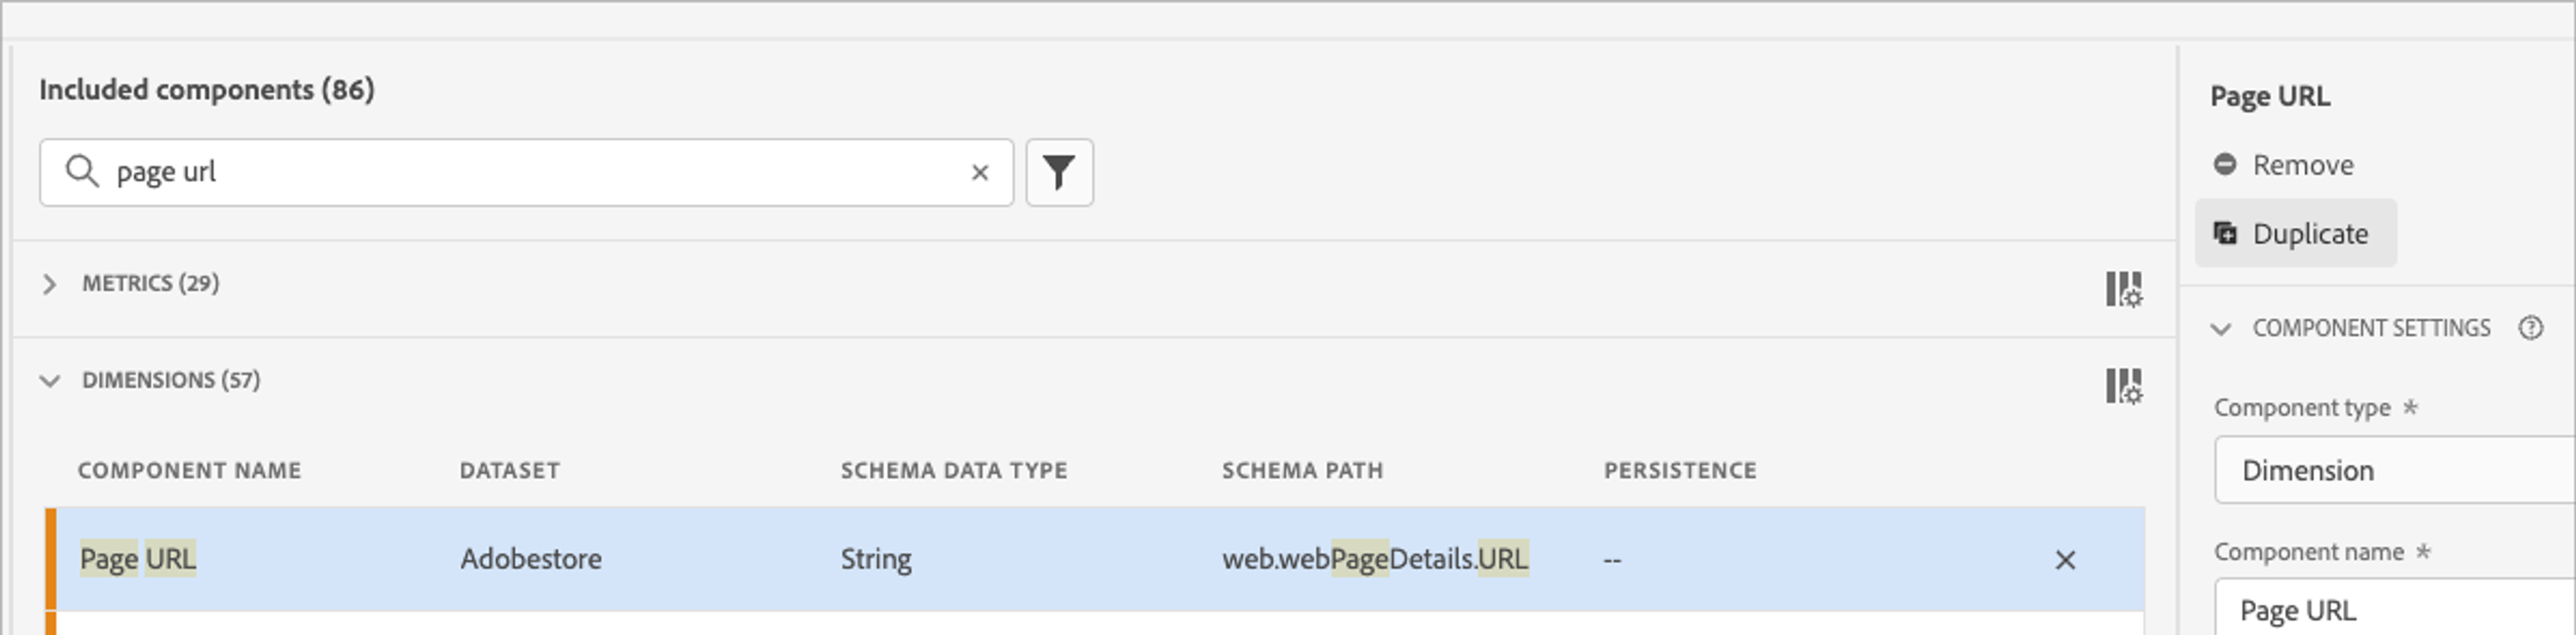Select the Page URL dimension row

[700, 560]
